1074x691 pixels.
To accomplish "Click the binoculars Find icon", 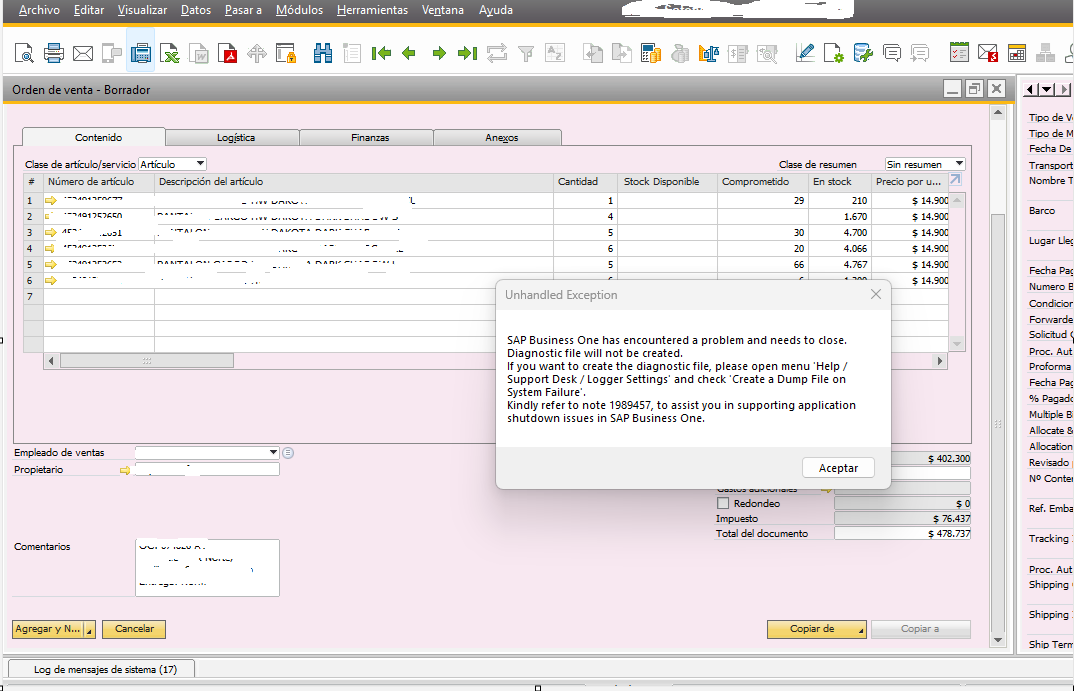I will click(323, 53).
